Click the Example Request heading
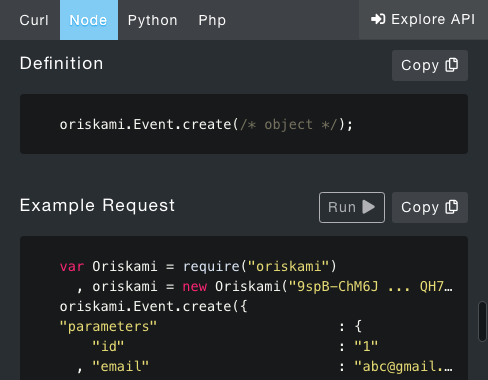Image resolution: width=488 pixels, height=380 pixels. pos(97,205)
